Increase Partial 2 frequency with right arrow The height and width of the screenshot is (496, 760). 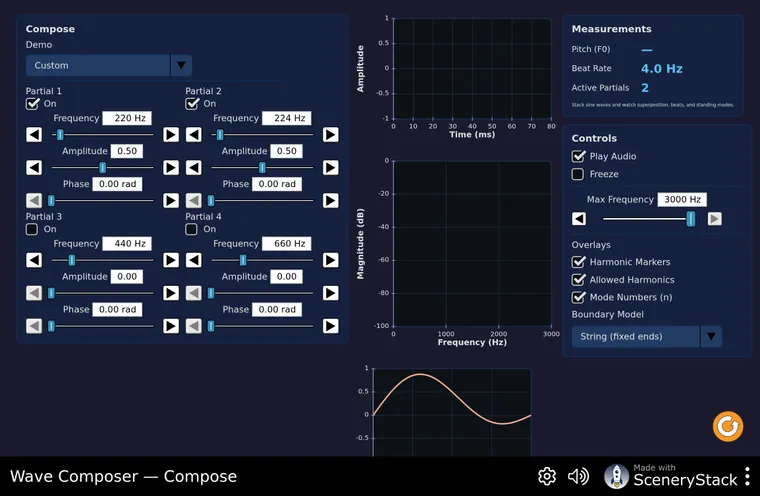[x=331, y=135]
